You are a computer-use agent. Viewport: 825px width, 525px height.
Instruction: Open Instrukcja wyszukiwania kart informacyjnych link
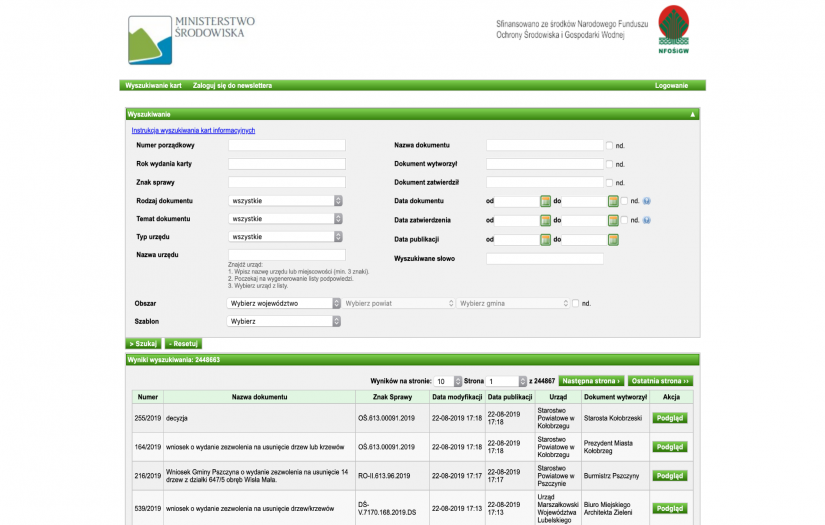pyautogui.click(x=193, y=130)
